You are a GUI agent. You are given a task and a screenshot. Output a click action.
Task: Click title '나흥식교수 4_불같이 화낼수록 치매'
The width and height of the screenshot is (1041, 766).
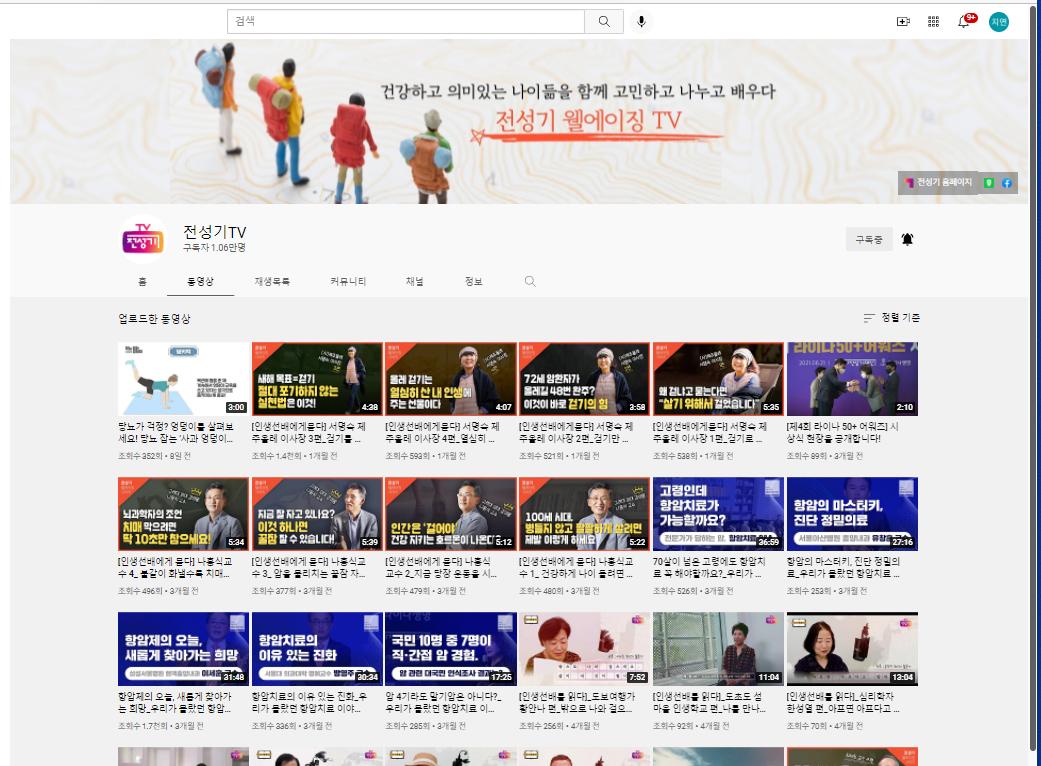[175, 567]
